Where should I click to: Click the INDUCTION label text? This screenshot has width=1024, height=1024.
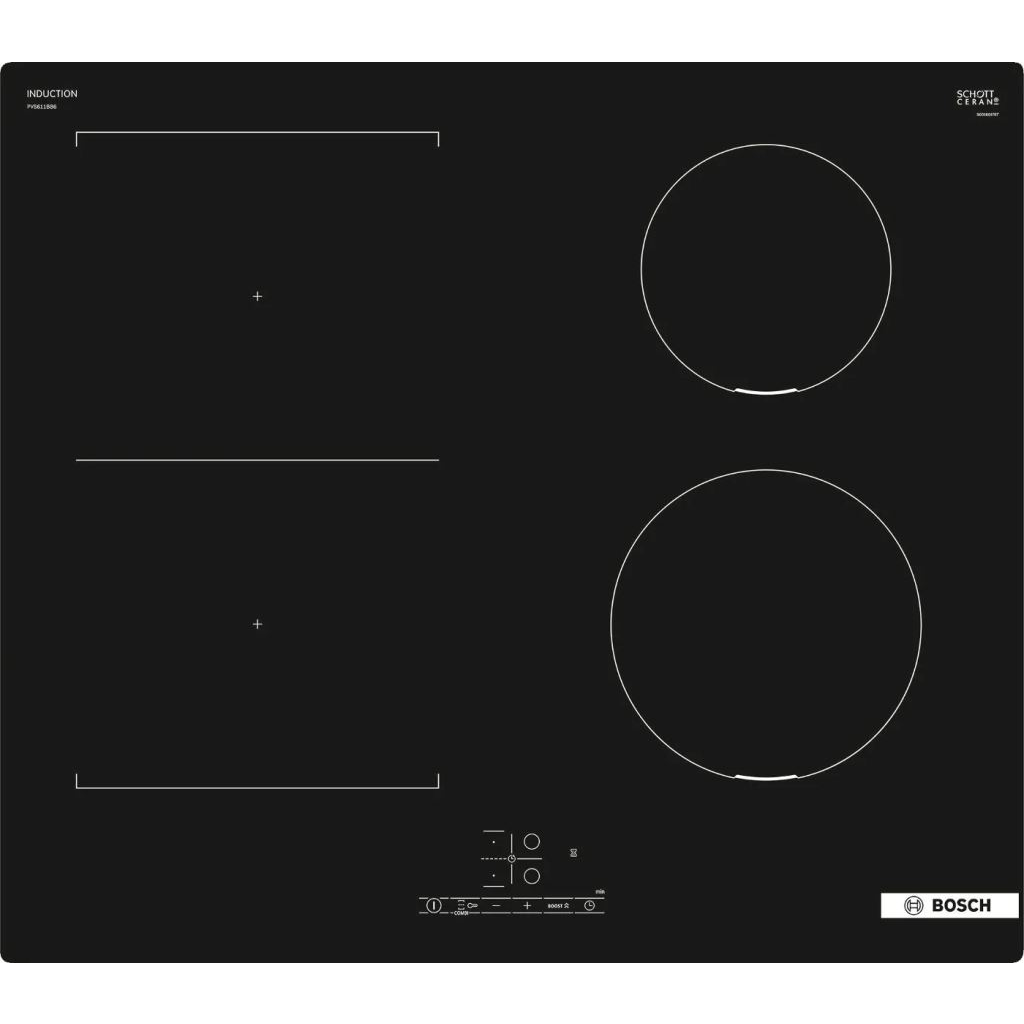(52, 94)
